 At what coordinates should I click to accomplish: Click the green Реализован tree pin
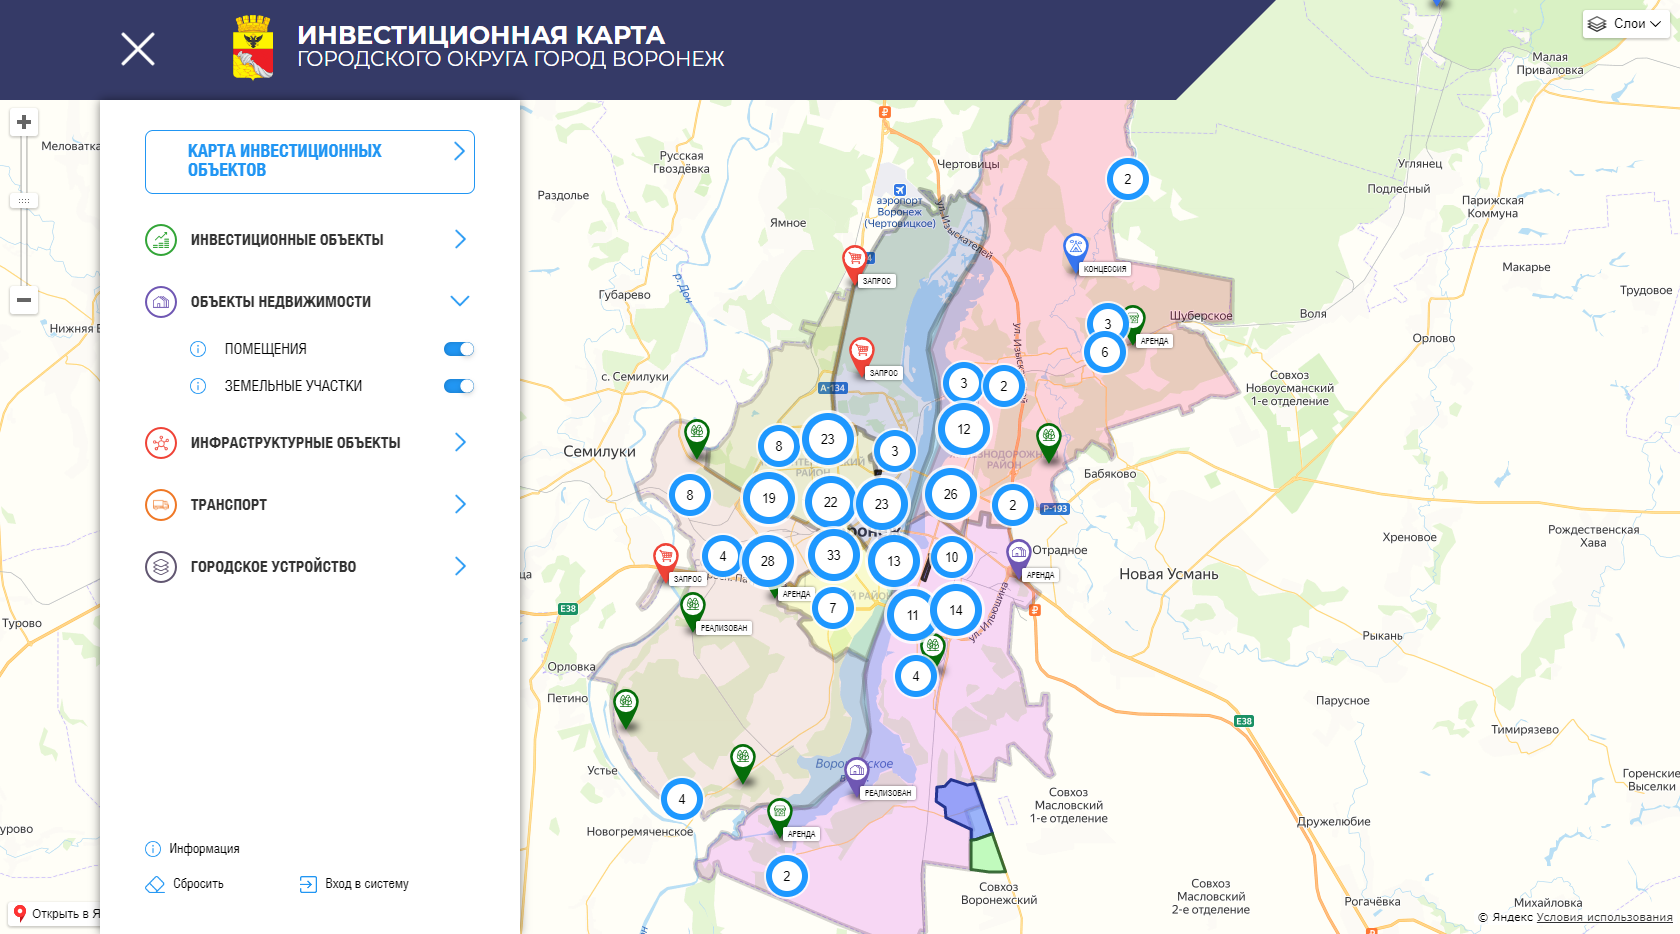click(693, 610)
